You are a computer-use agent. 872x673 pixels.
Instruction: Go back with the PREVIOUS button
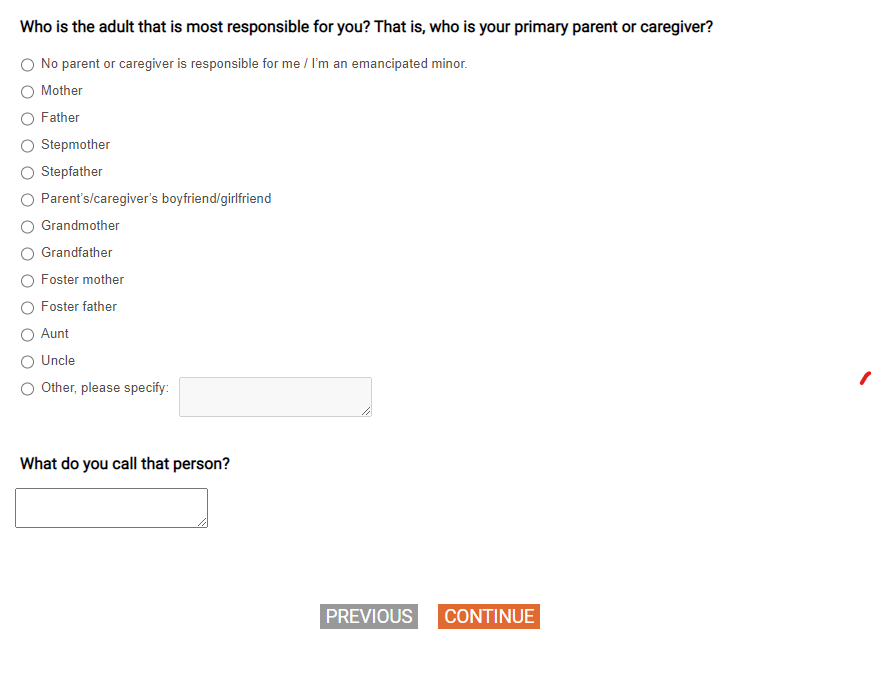369,616
